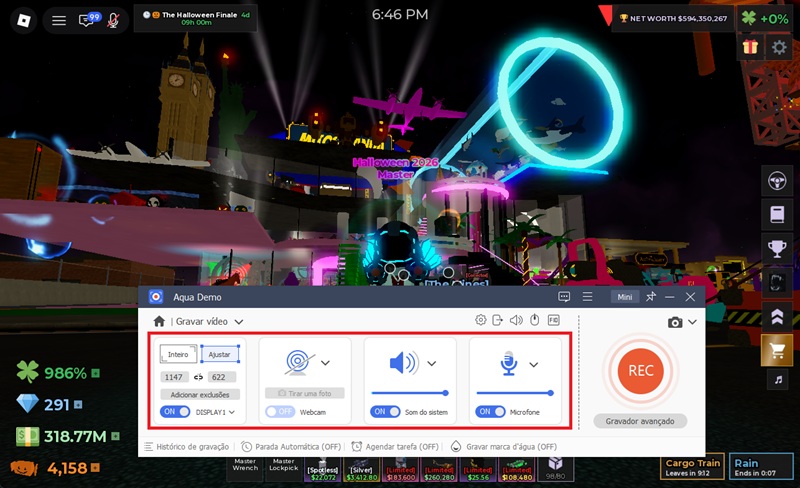Expand the microphone device dropdown arrow
800x488 pixels.
pyautogui.click(x=534, y=364)
